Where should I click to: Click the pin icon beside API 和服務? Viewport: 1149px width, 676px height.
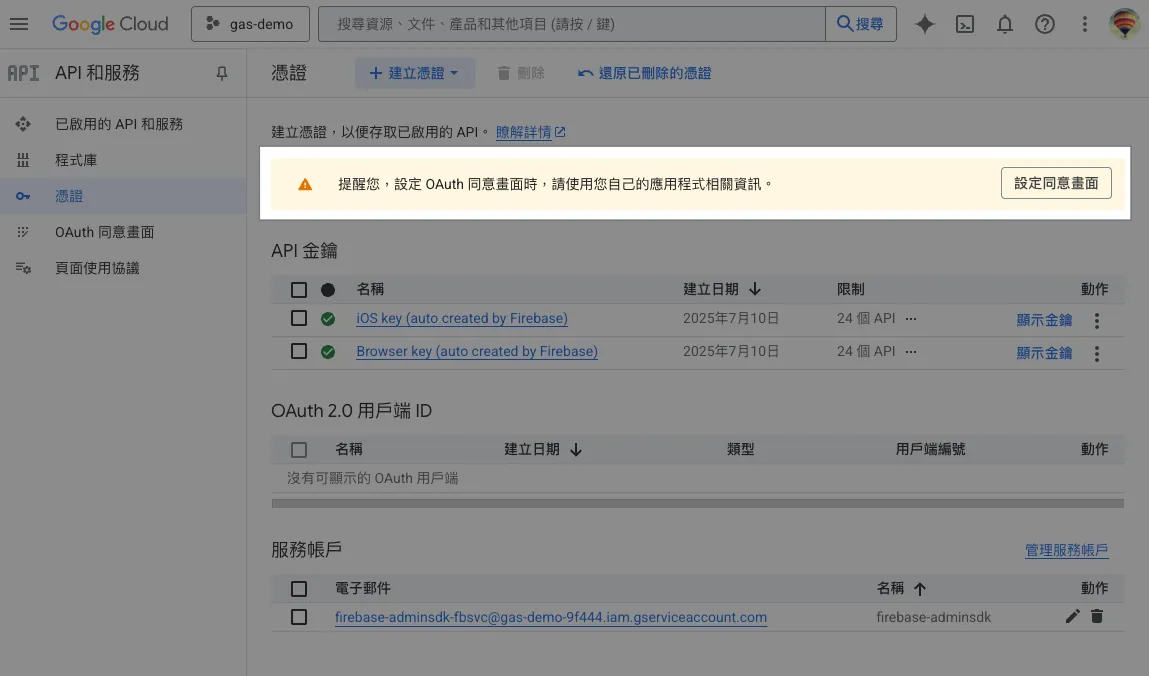click(x=222, y=73)
